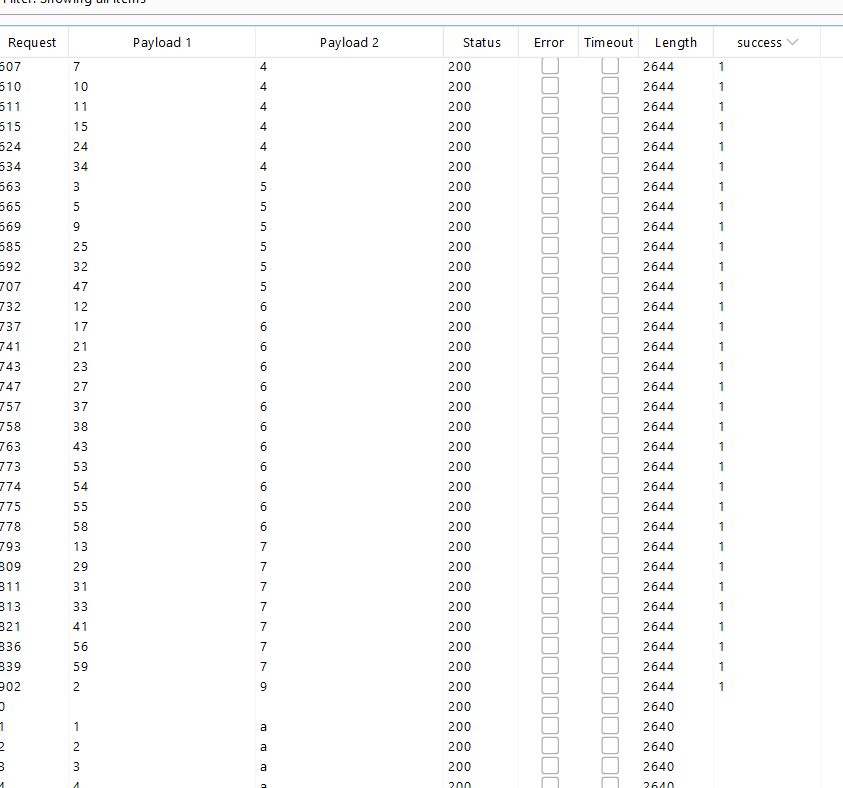
Task: Click the Error column header
Action: 548,42
